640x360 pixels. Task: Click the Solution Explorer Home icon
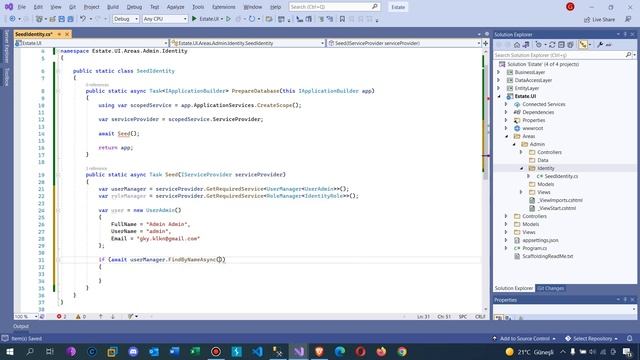(517, 45)
